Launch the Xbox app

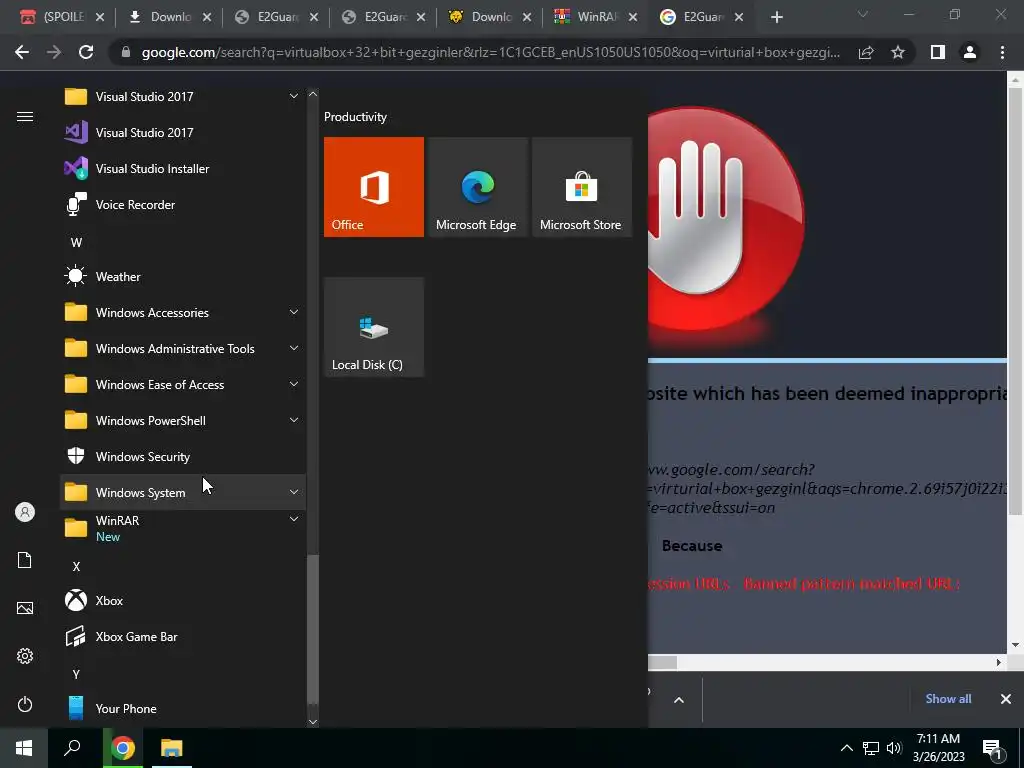(183, 600)
